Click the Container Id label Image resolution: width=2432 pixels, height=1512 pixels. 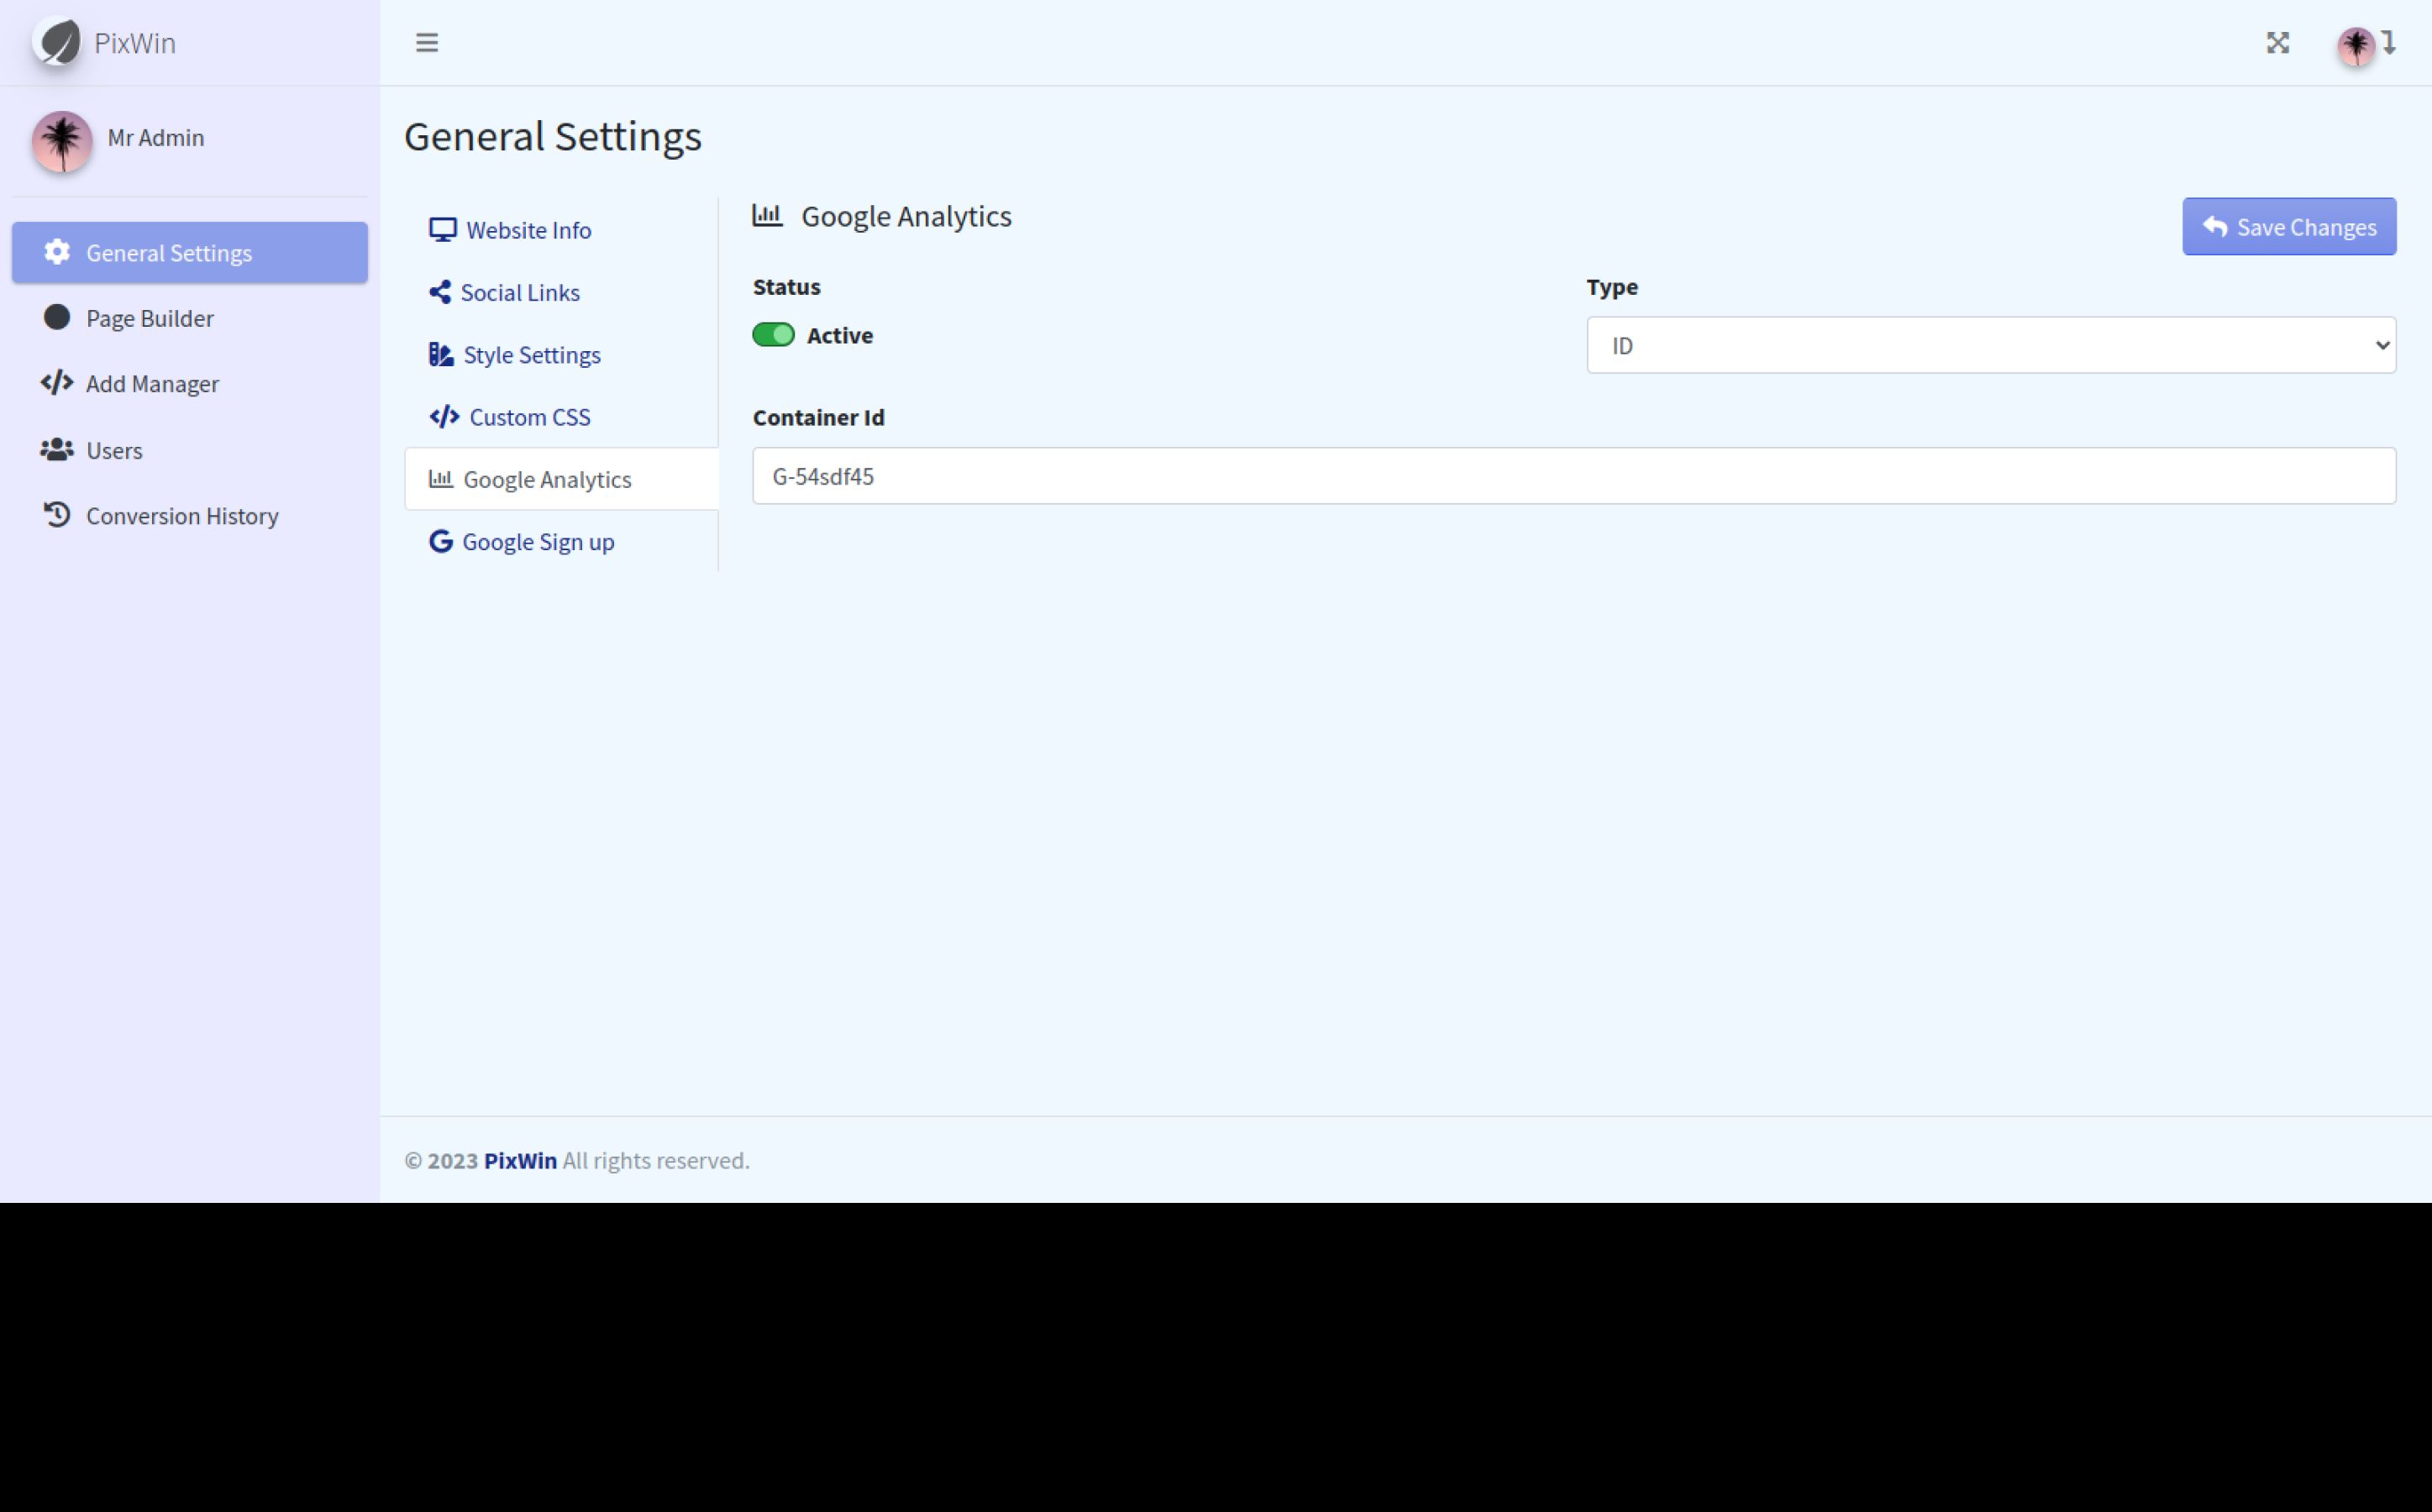click(x=818, y=417)
